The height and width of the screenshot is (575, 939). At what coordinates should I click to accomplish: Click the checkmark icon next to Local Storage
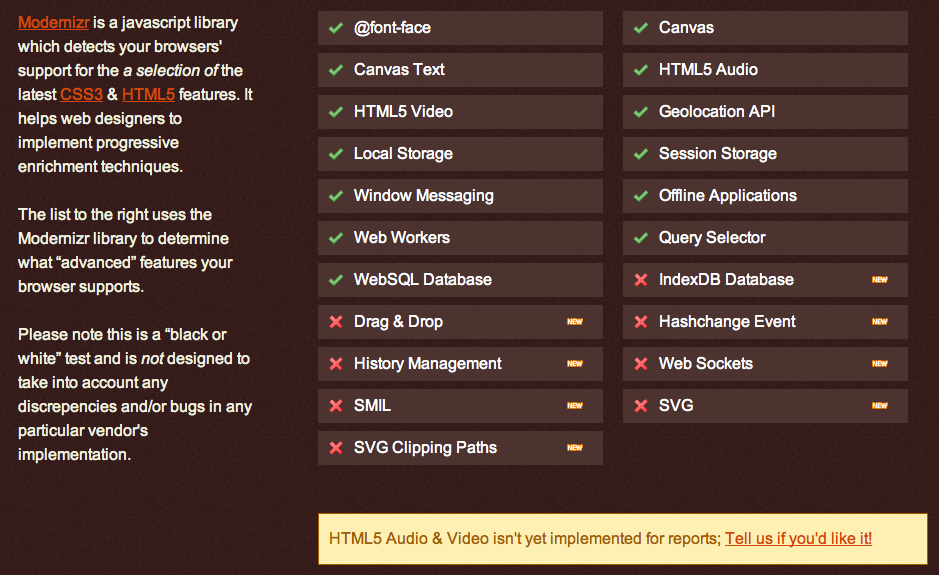click(336, 154)
